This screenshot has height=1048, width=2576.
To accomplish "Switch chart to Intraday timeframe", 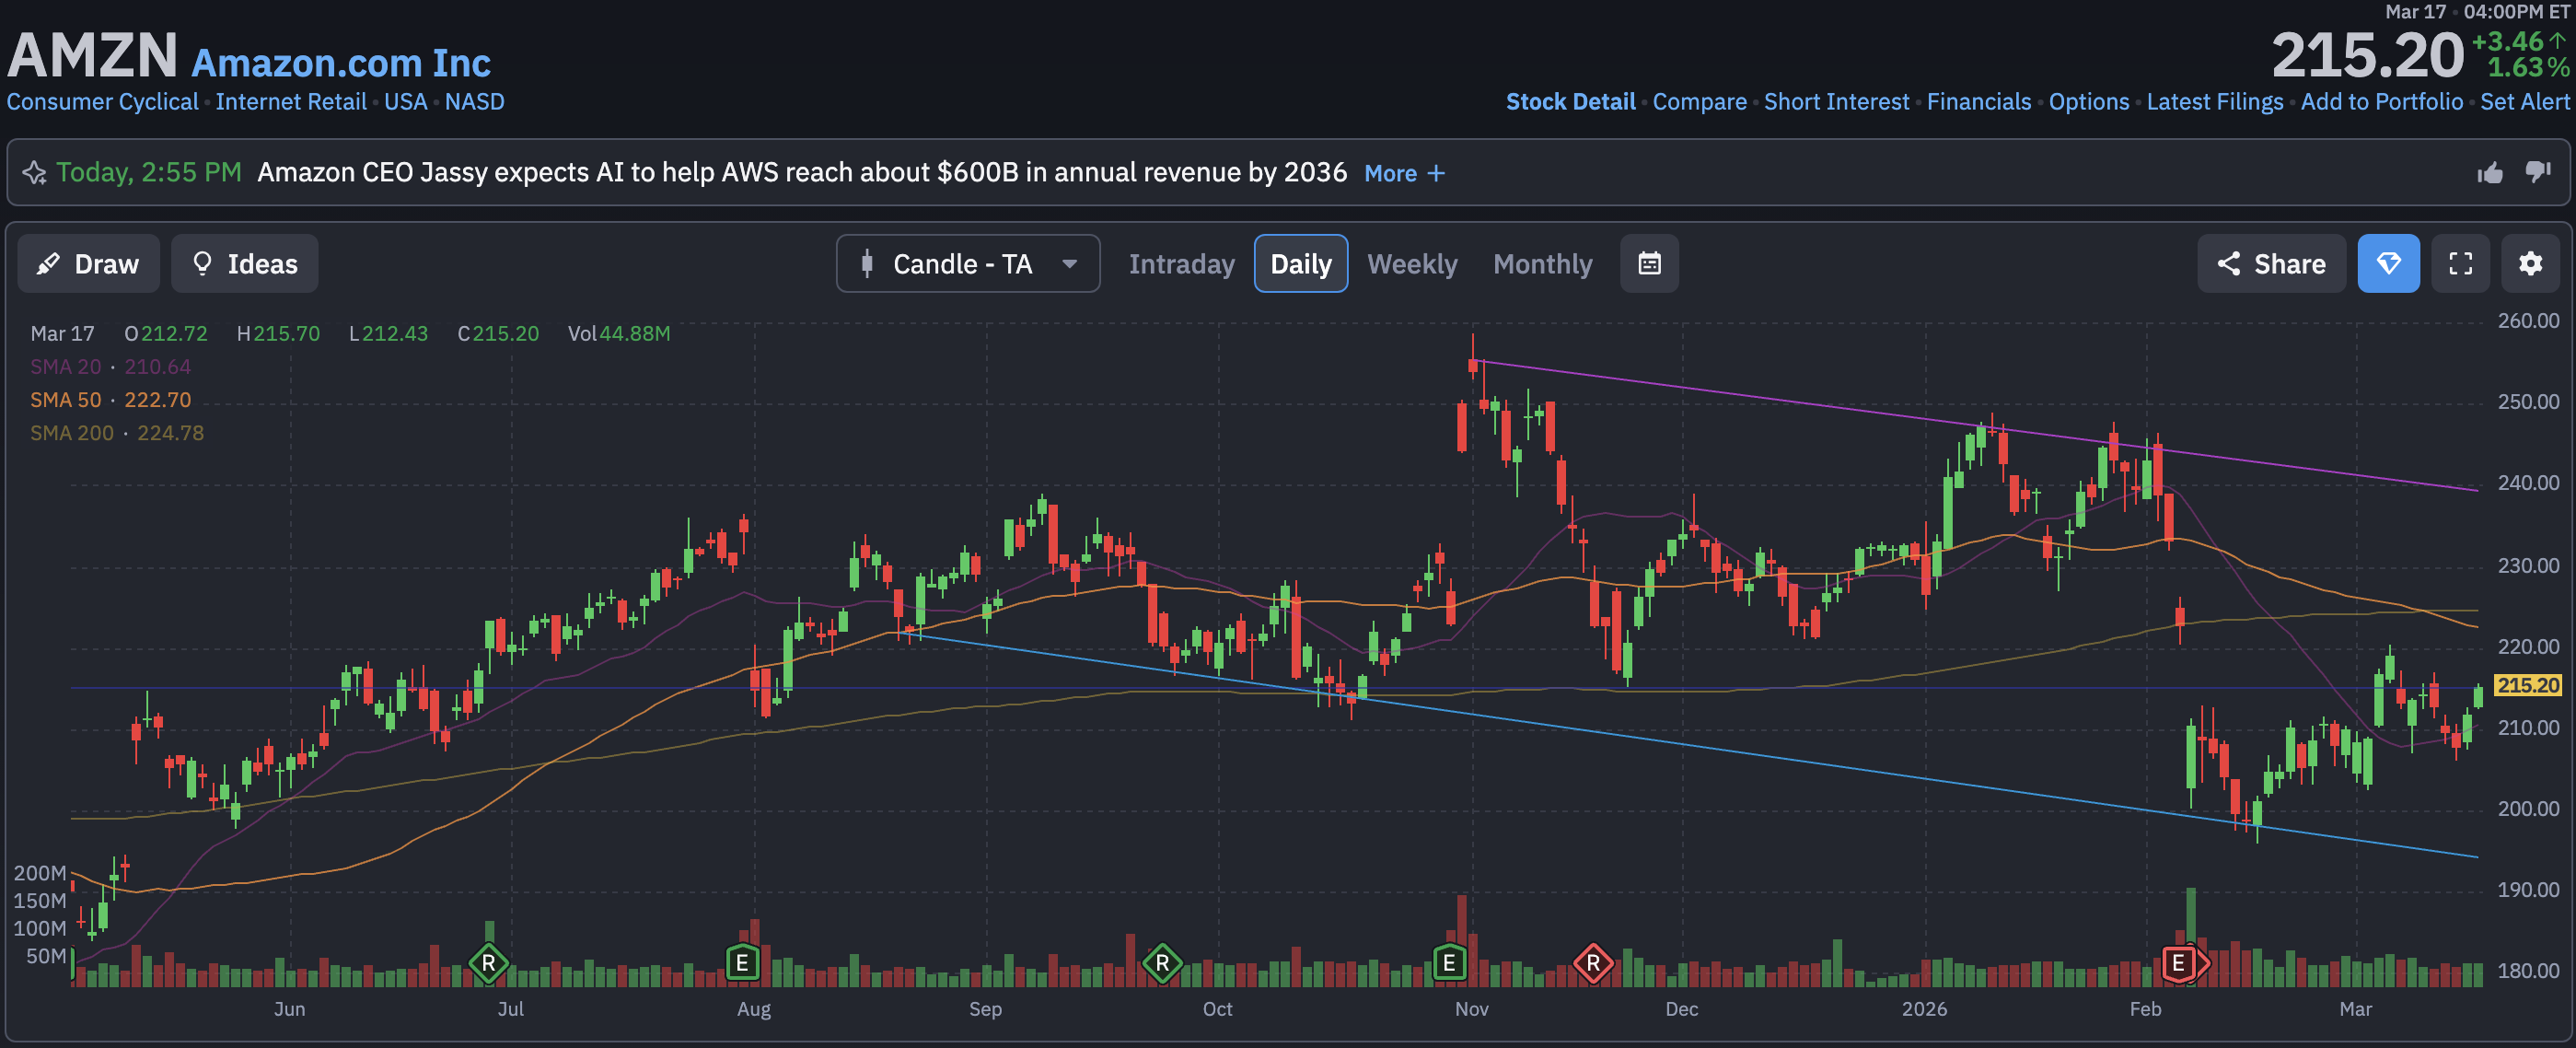I will (x=1181, y=264).
